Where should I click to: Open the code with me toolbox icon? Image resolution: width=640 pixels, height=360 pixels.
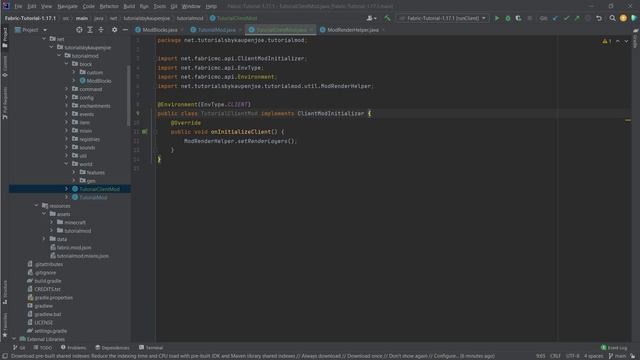click(x=634, y=18)
